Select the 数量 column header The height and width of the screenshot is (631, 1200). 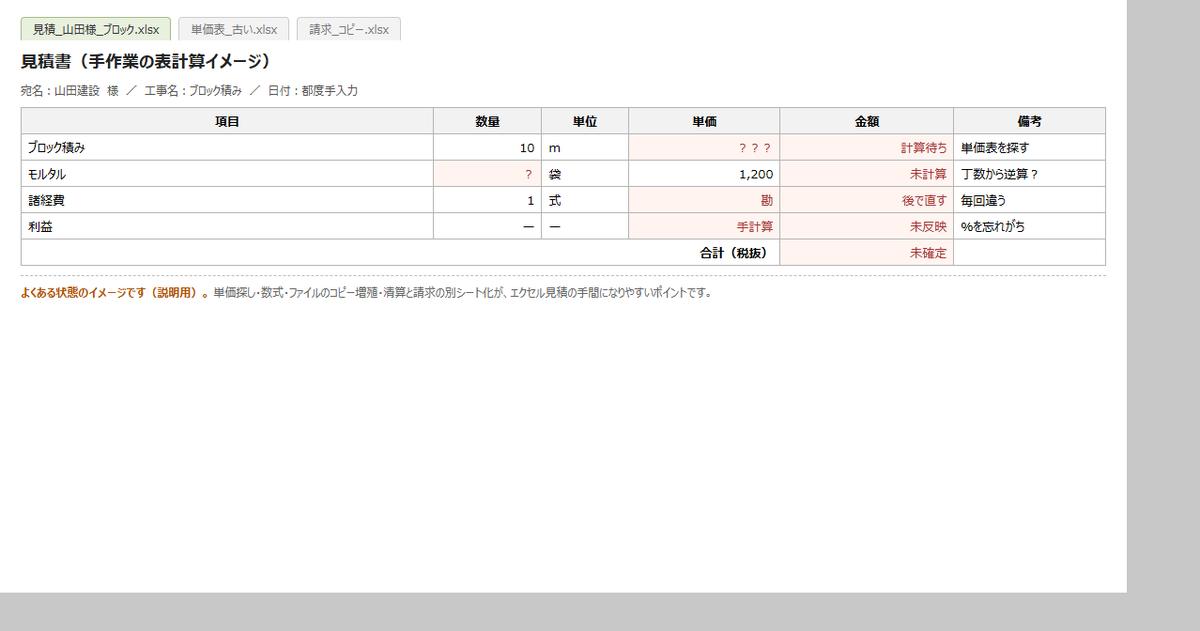click(488, 121)
